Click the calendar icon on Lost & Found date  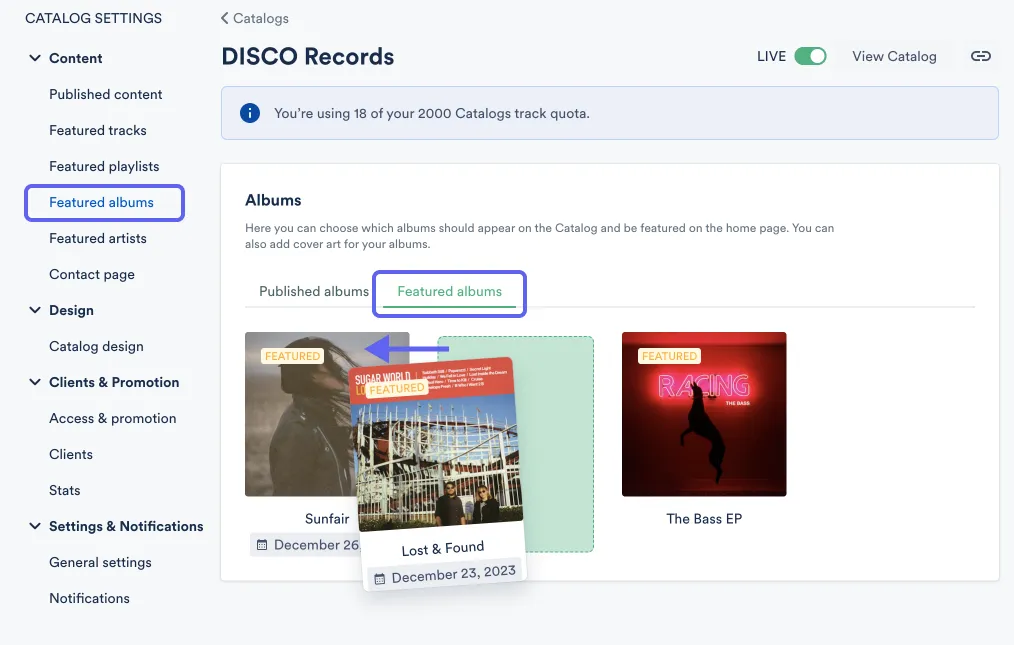tap(380, 576)
